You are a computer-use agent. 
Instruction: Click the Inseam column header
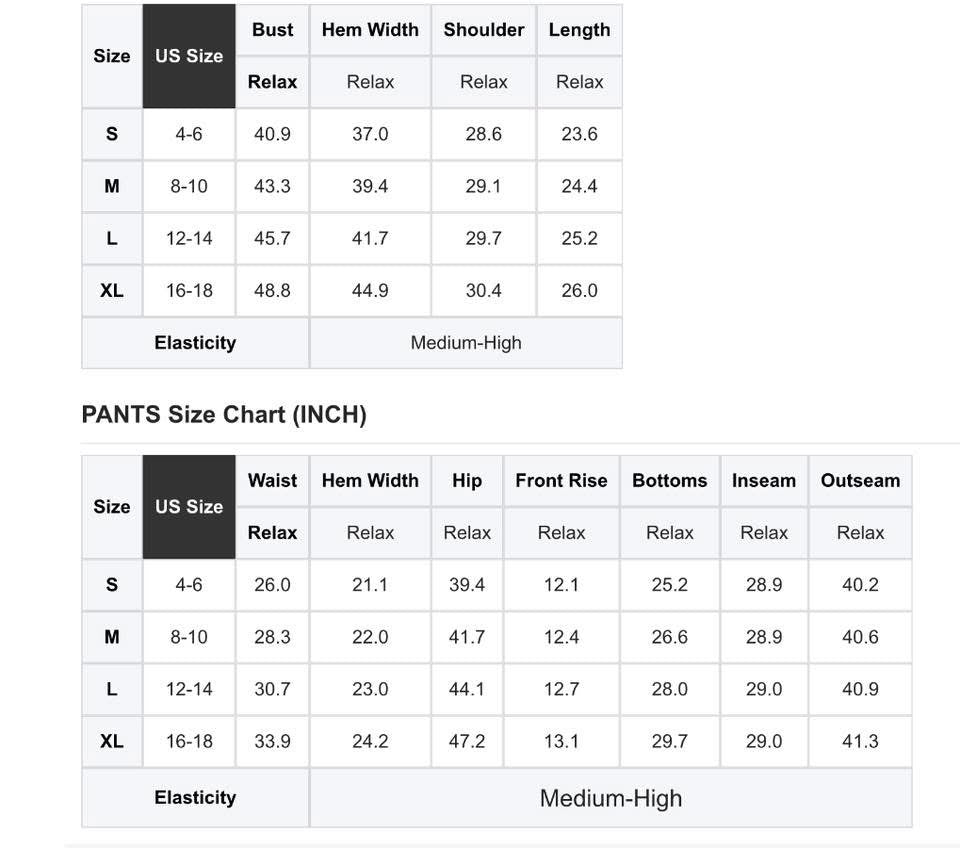coord(764,481)
